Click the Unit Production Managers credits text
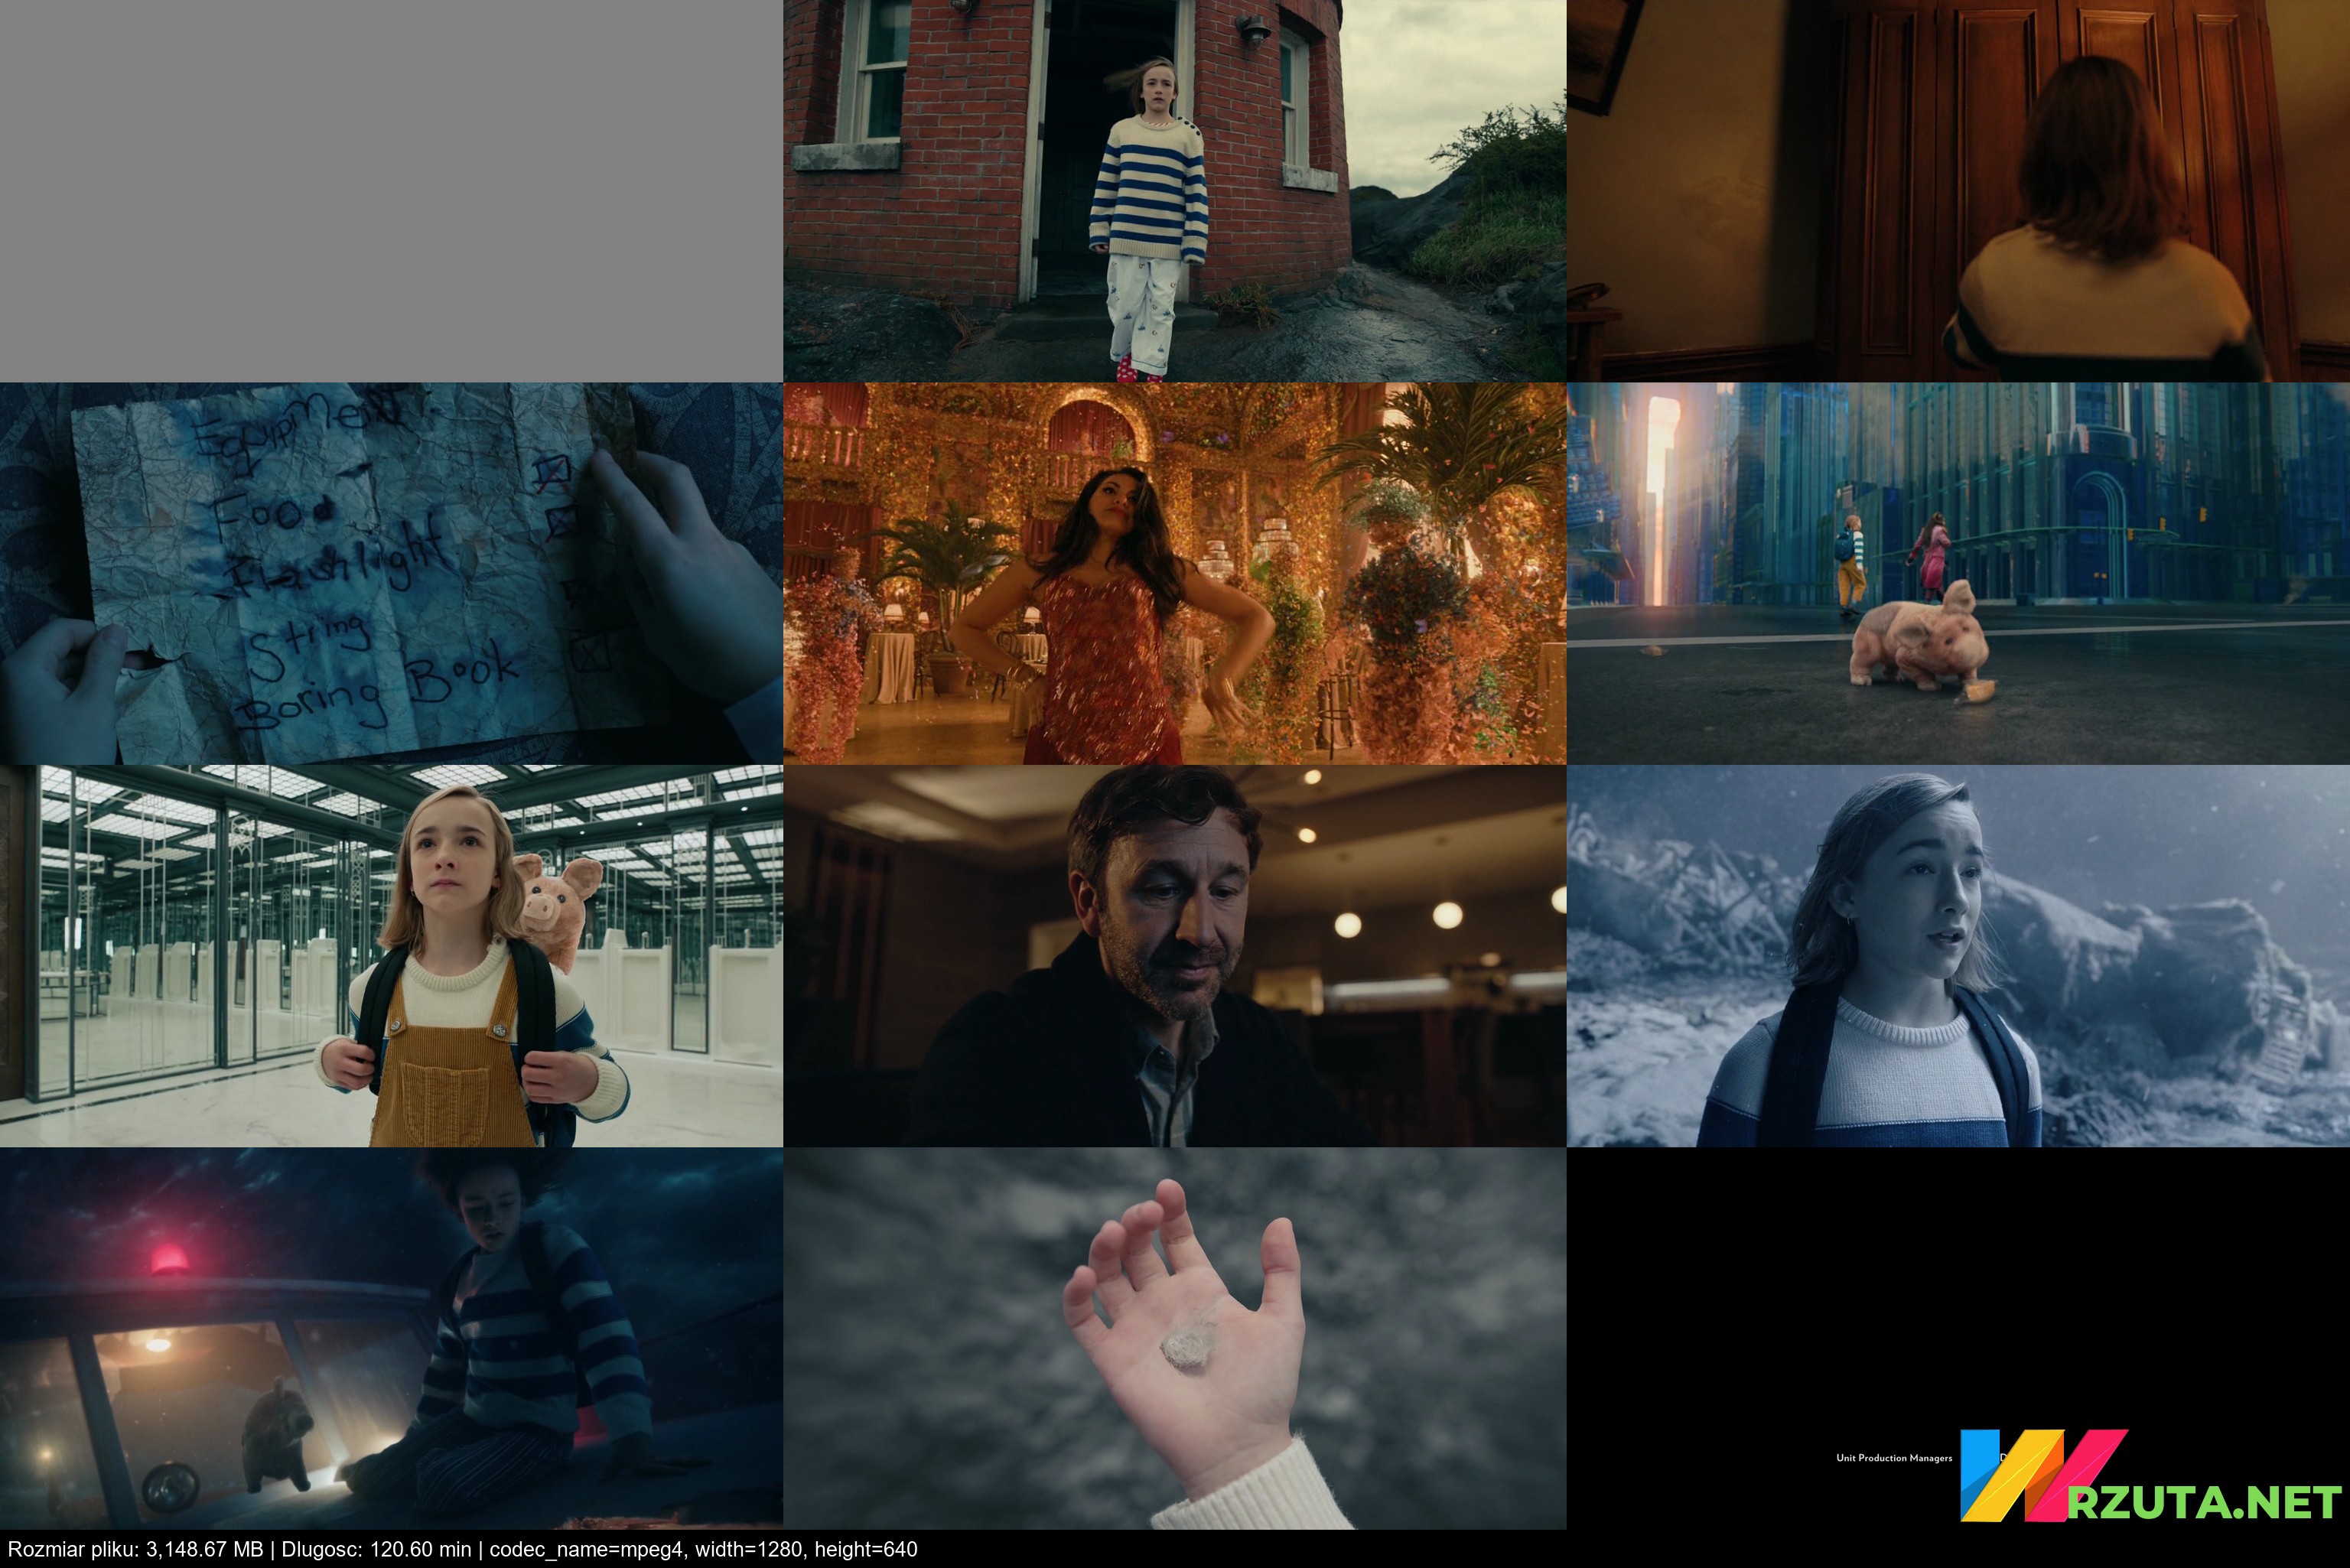This screenshot has width=2350, height=1568. [x=1893, y=1458]
